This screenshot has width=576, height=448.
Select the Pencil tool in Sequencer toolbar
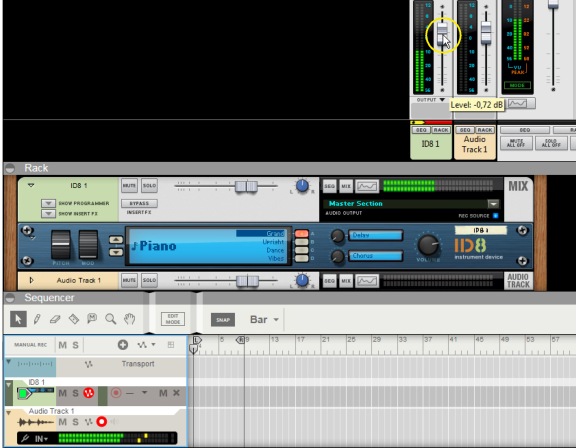coord(37,319)
